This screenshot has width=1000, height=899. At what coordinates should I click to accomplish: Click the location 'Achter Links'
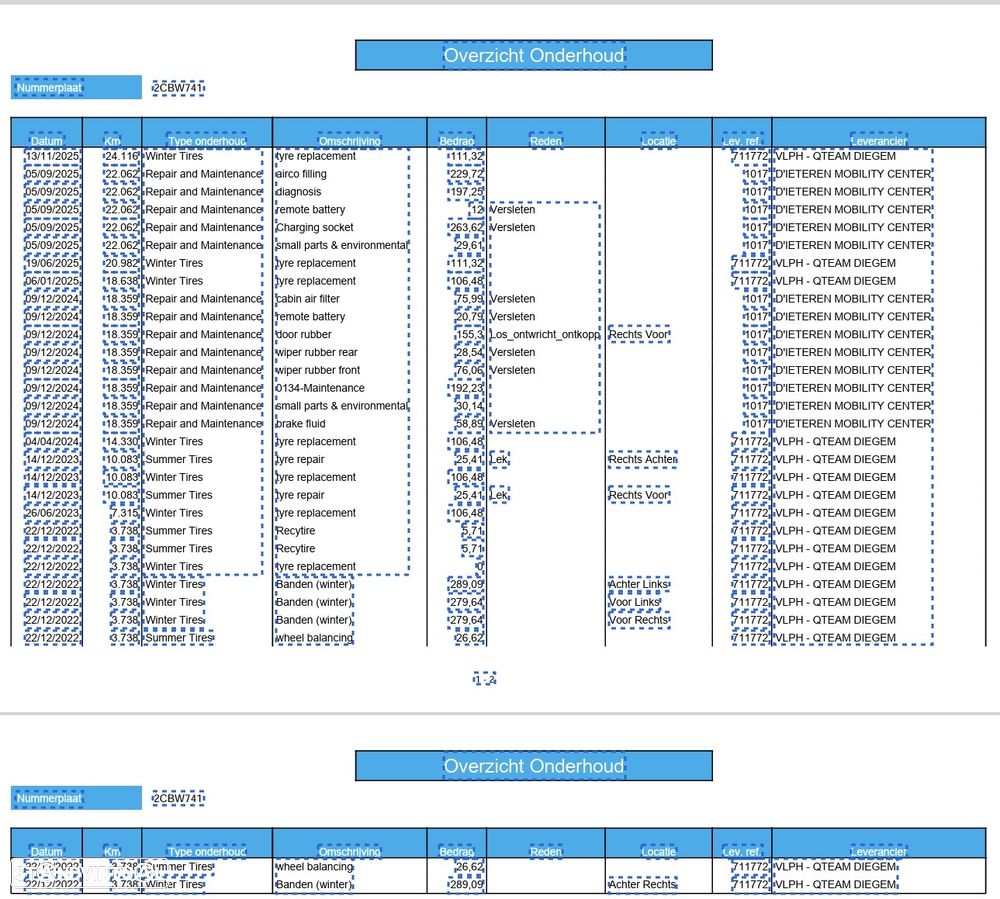point(639,584)
